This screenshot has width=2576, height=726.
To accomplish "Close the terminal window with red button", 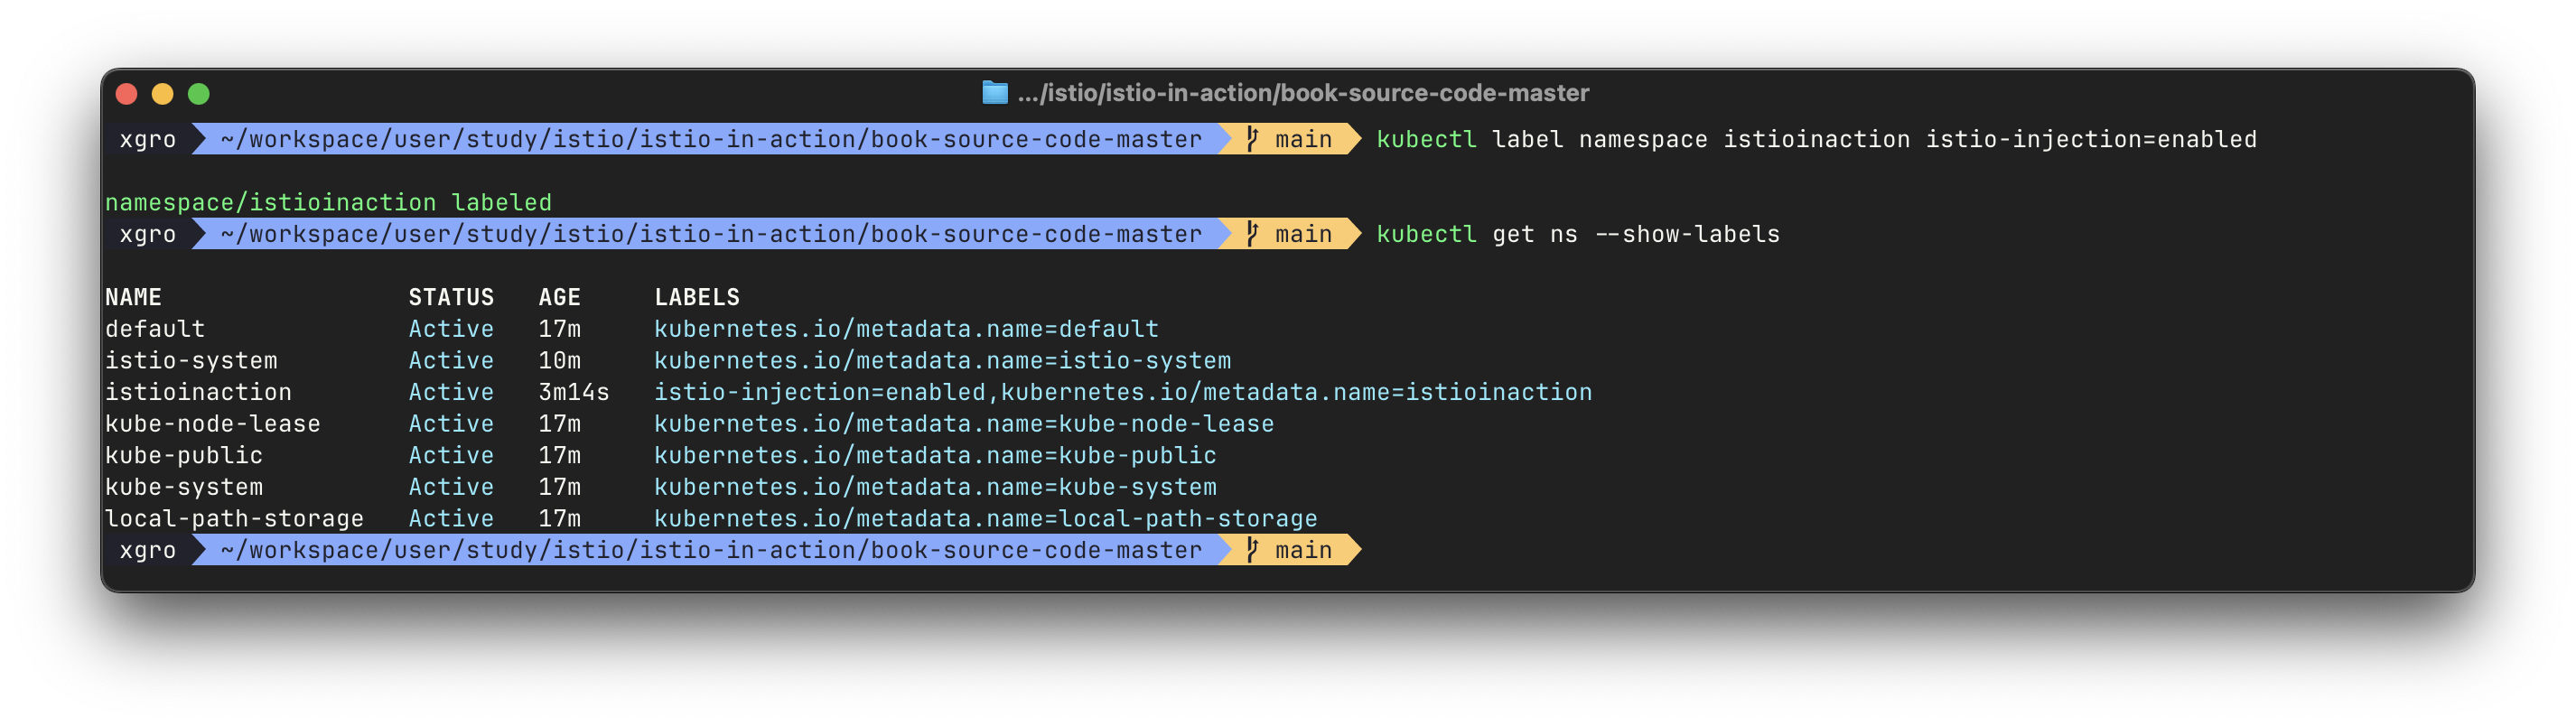I will tap(127, 94).
